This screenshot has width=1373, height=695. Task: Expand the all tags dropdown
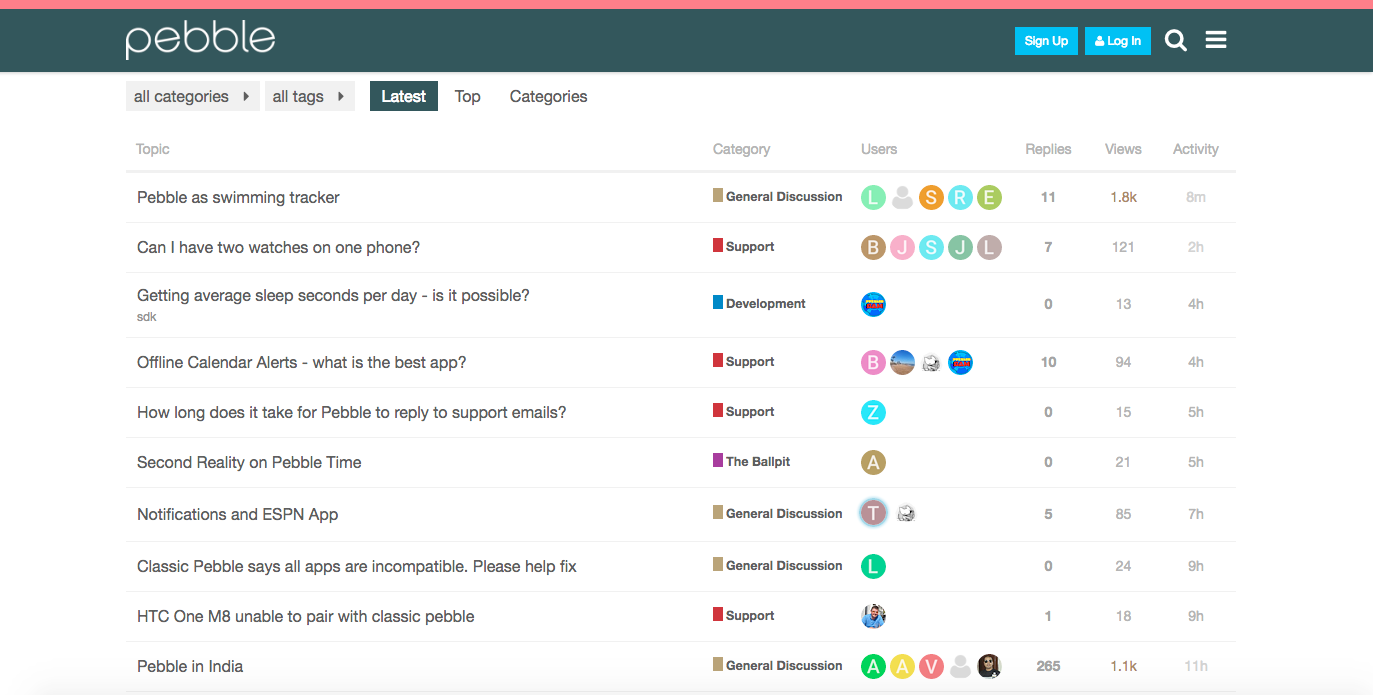click(310, 96)
